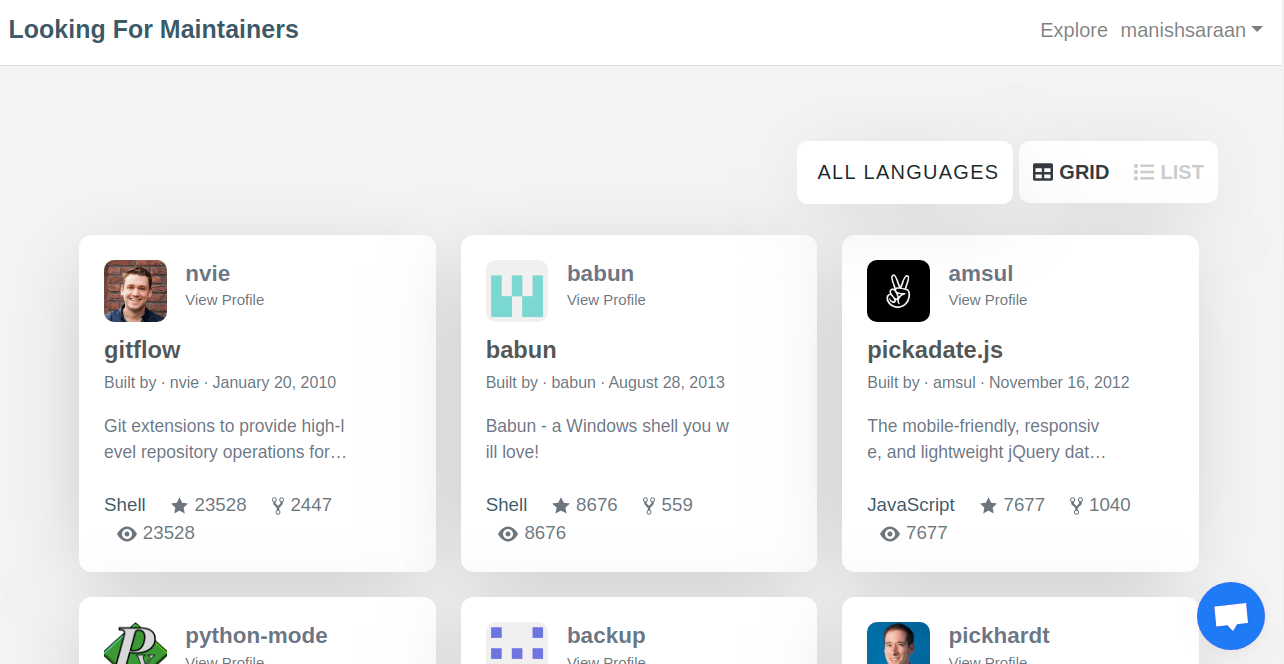Click 'Built by · nvie · January 20, 2010'
The image size is (1284, 664).
pyautogui.click(x=220, y=382)
